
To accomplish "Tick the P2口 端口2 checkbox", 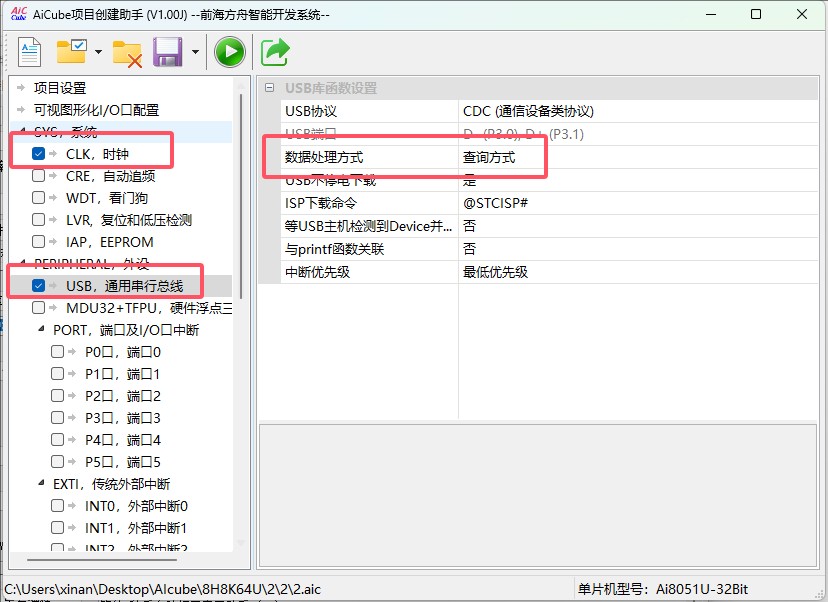I will click(x=58, y=396).
